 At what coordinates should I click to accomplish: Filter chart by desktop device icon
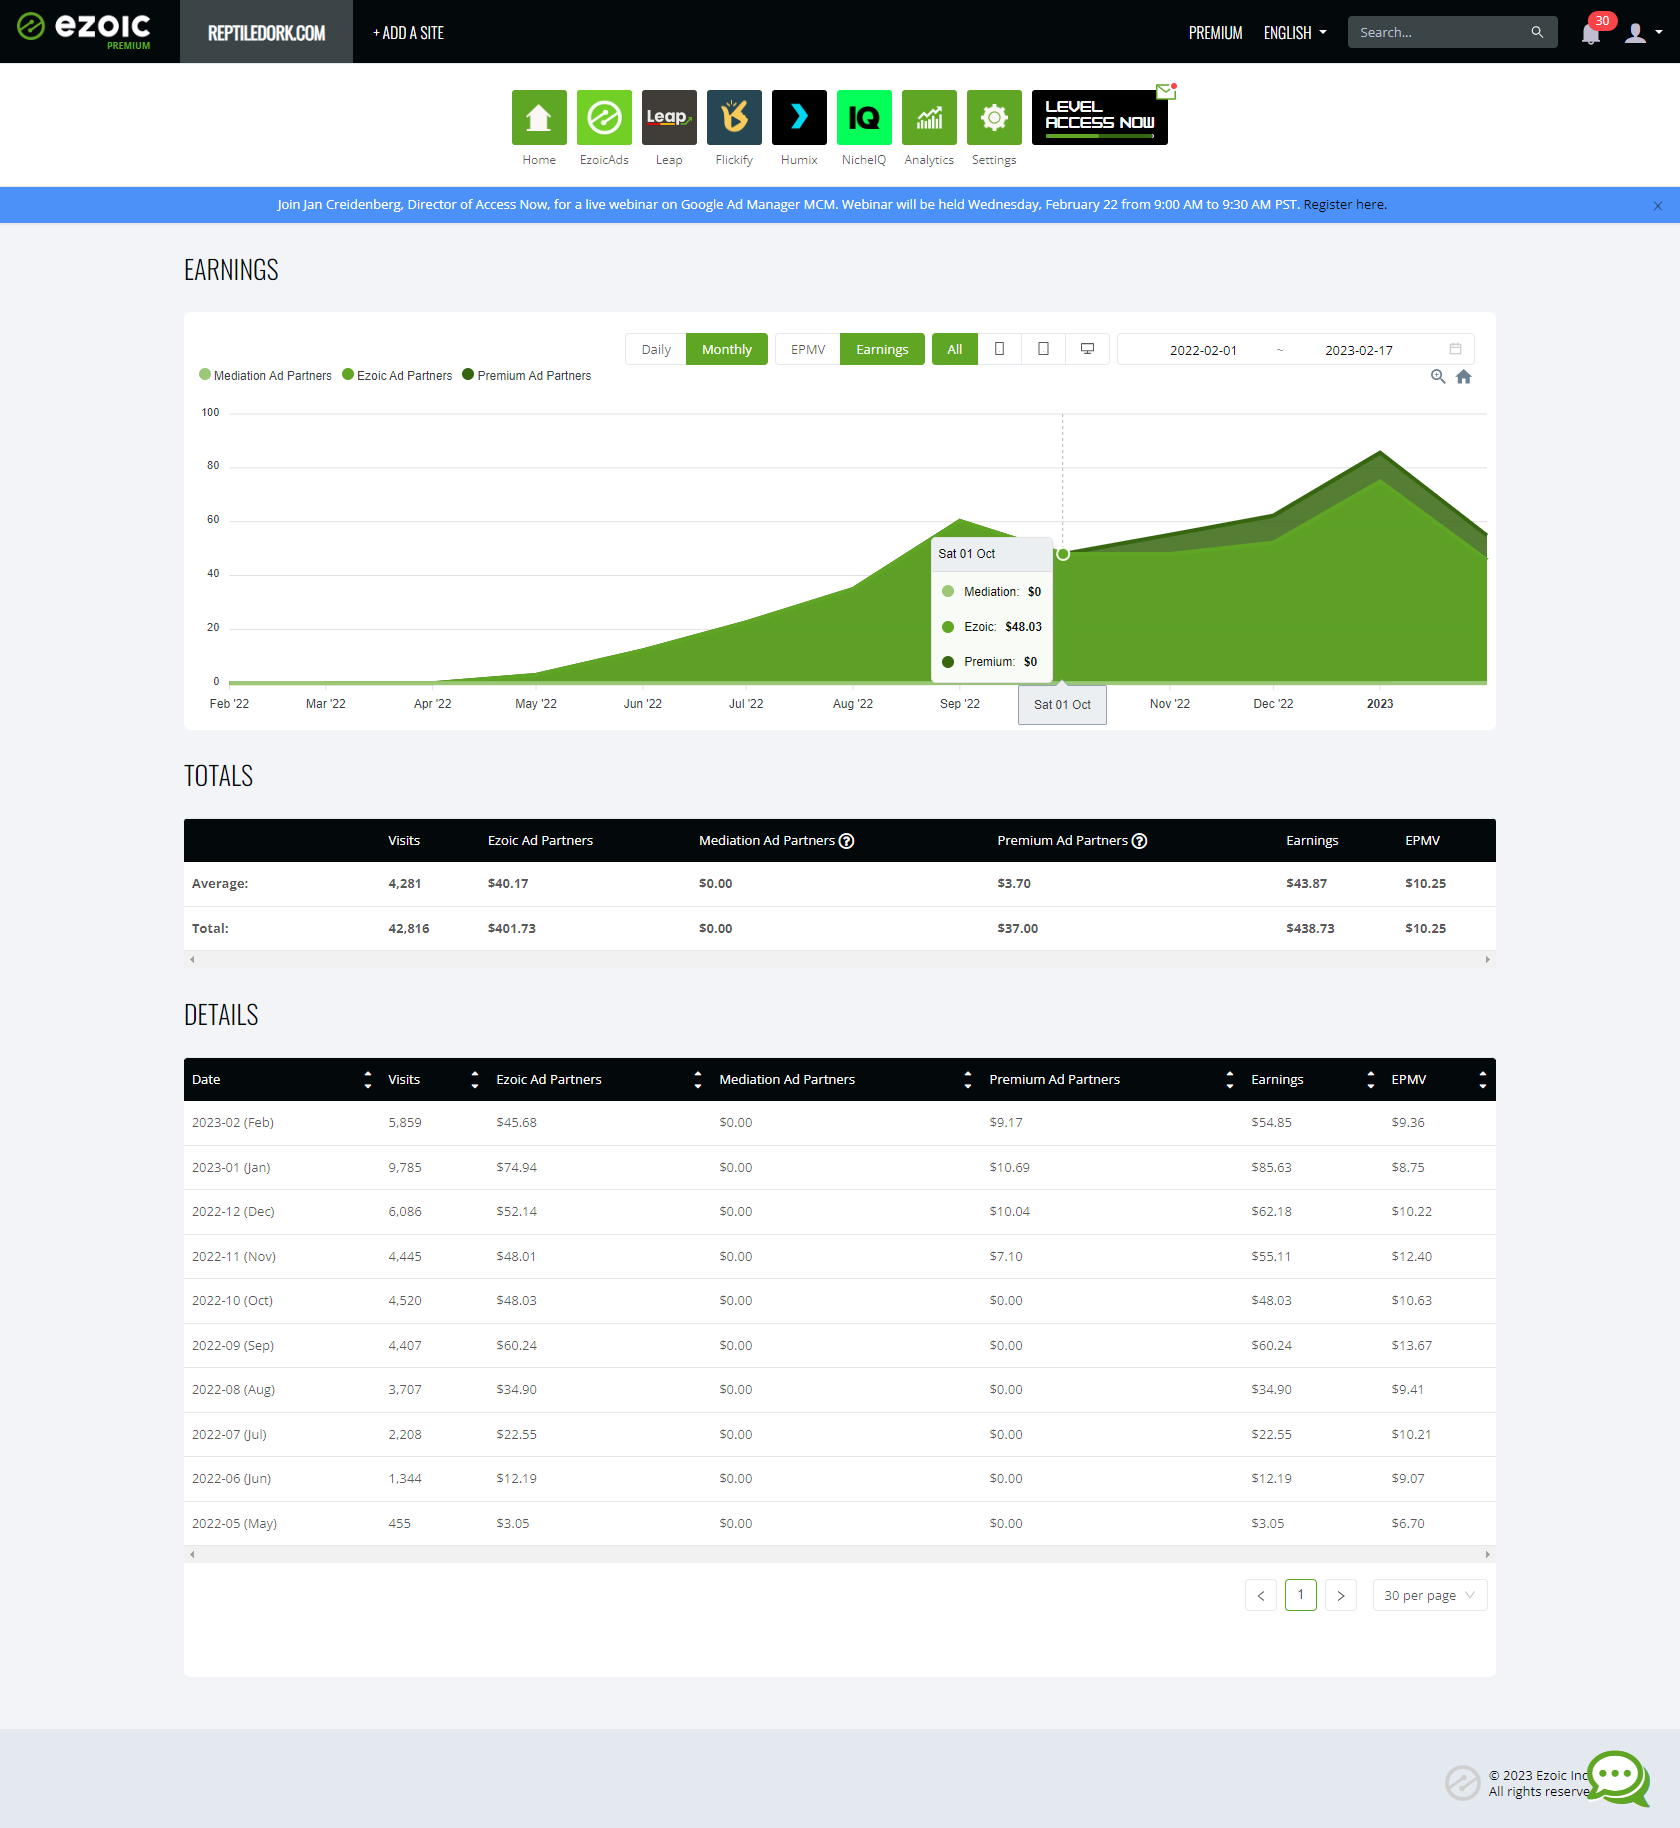pos(1087,349)
